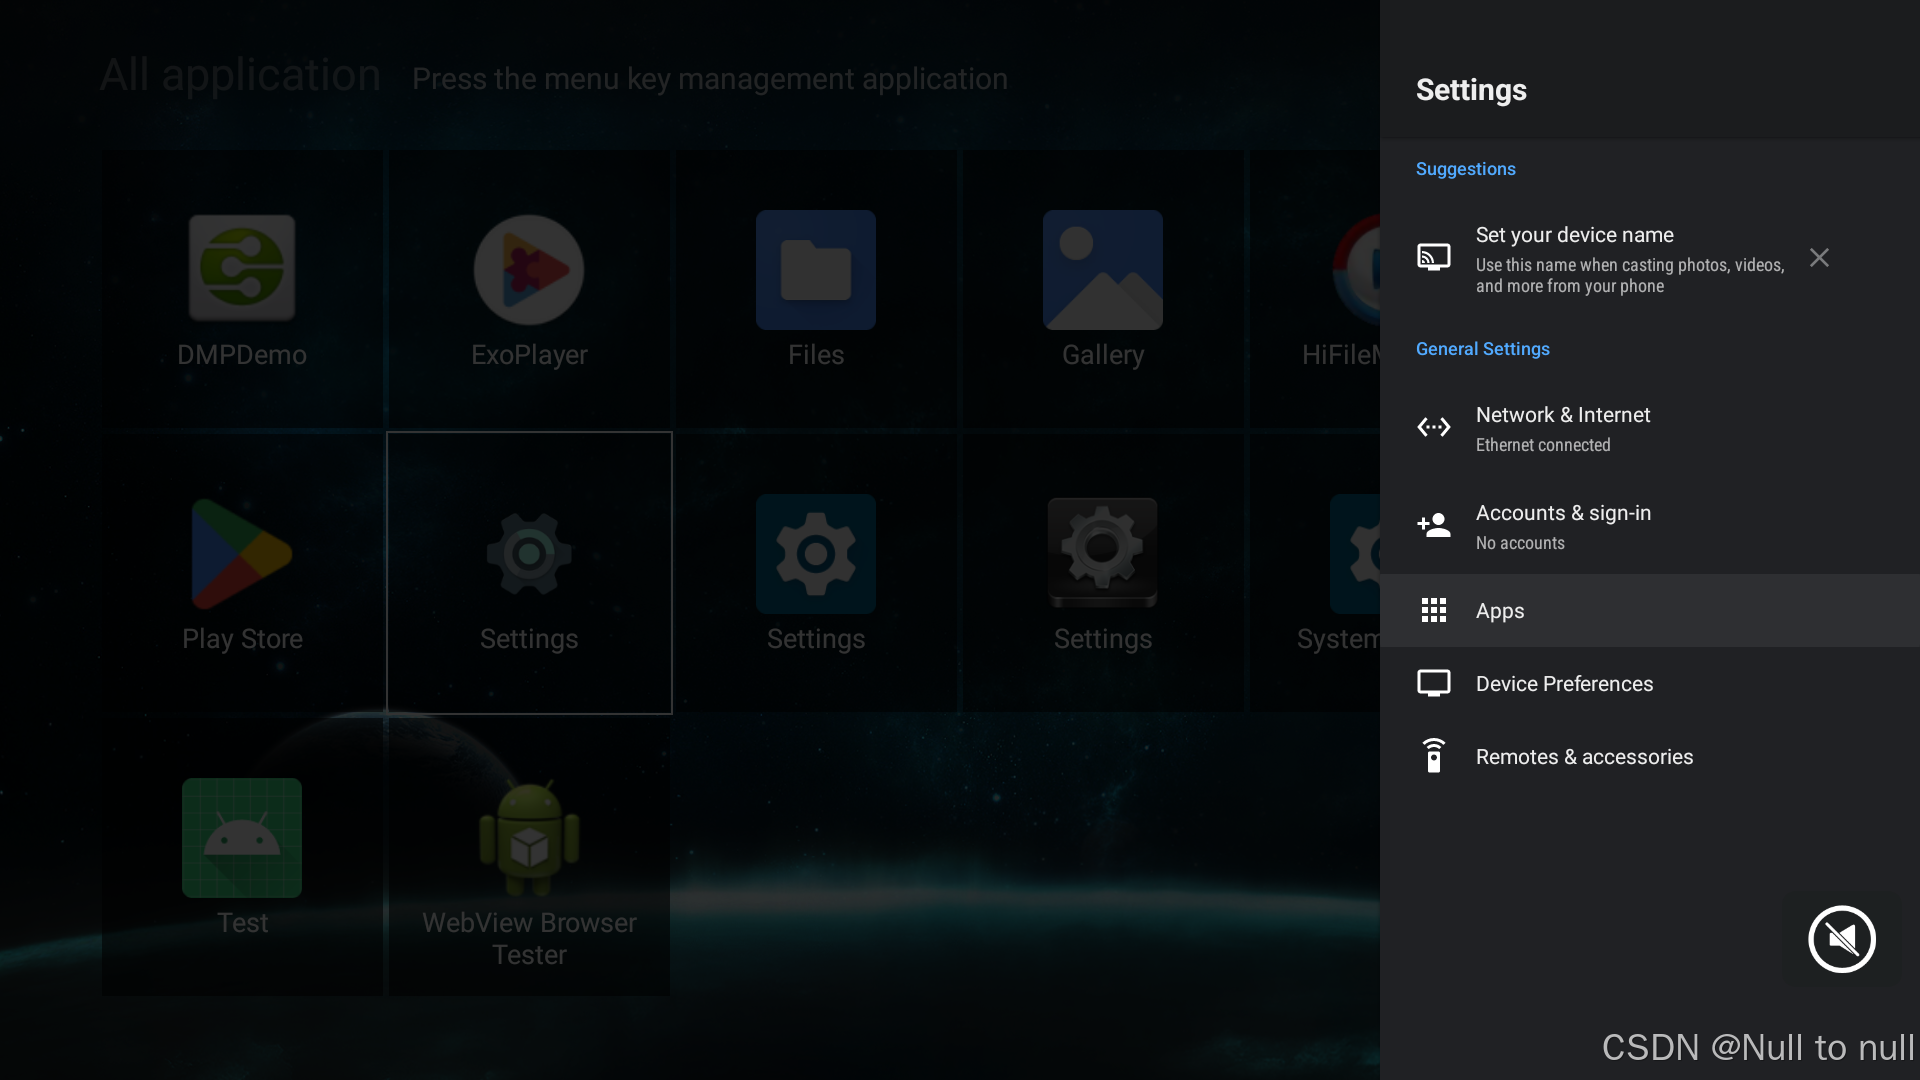Unmute audio via the speaker icon
1920x1080 pixels.
pyautogui.click(x=1841, y=939)
